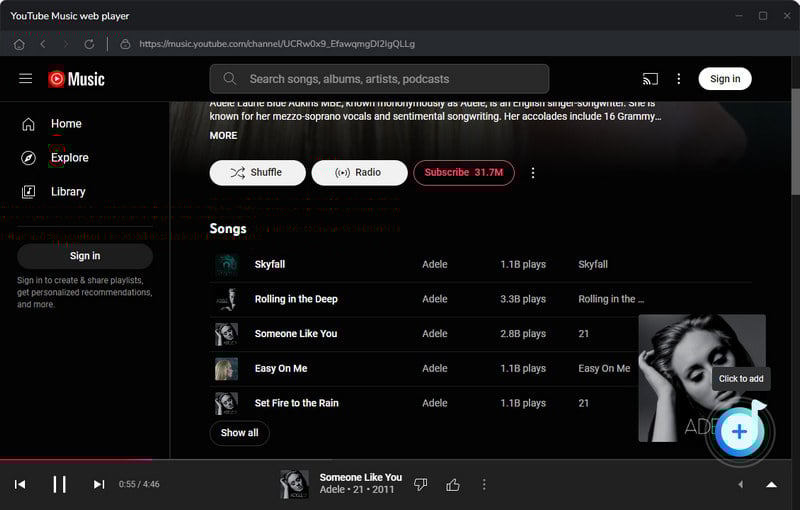Click elapsed time '0:55 / 4:46'

(139, 484)
